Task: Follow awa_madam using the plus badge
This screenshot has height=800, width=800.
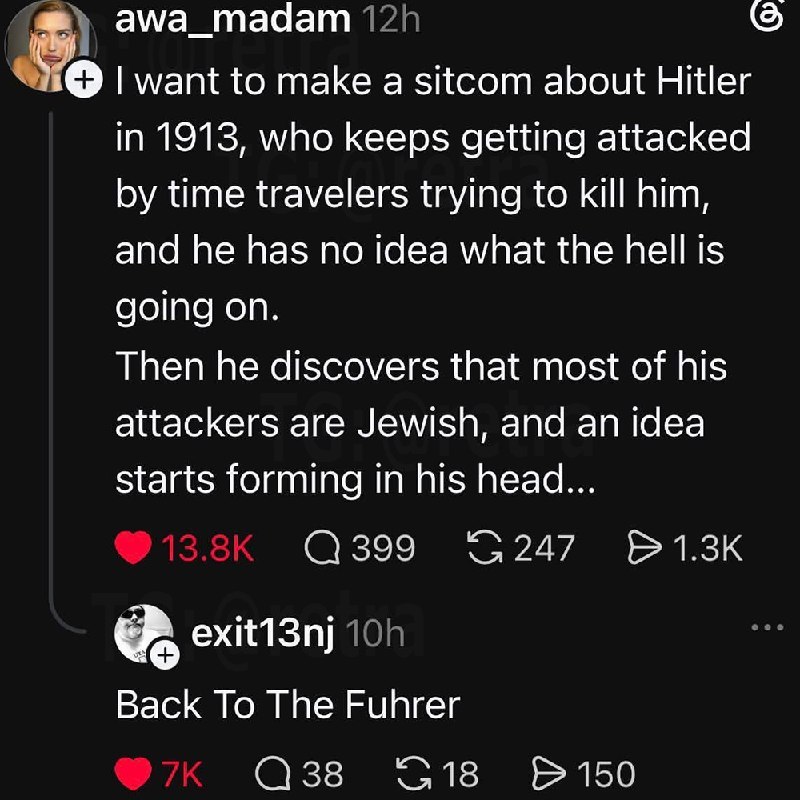Action: pos(84,80)
